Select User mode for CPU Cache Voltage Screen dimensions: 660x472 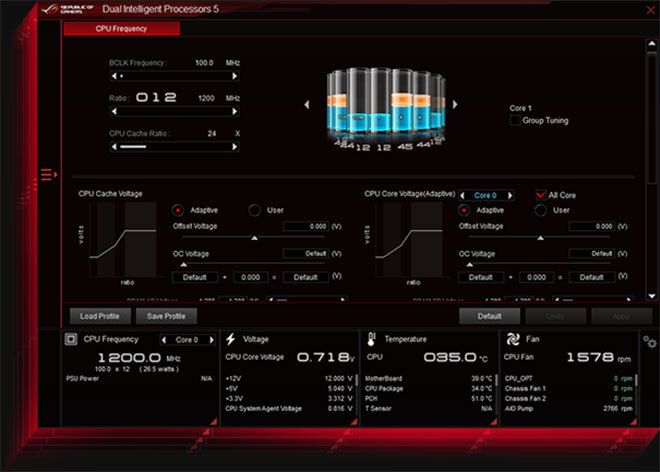tap(254, 210)
